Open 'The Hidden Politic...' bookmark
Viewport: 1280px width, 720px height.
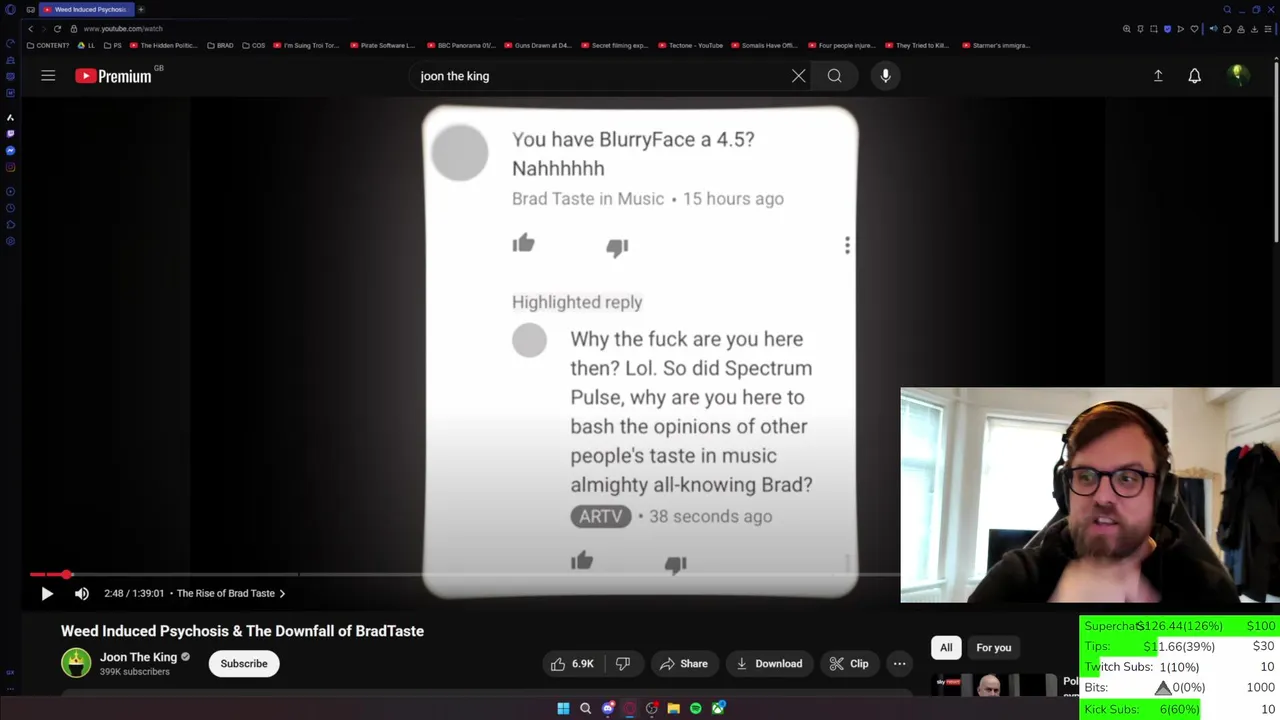[164, 45]
